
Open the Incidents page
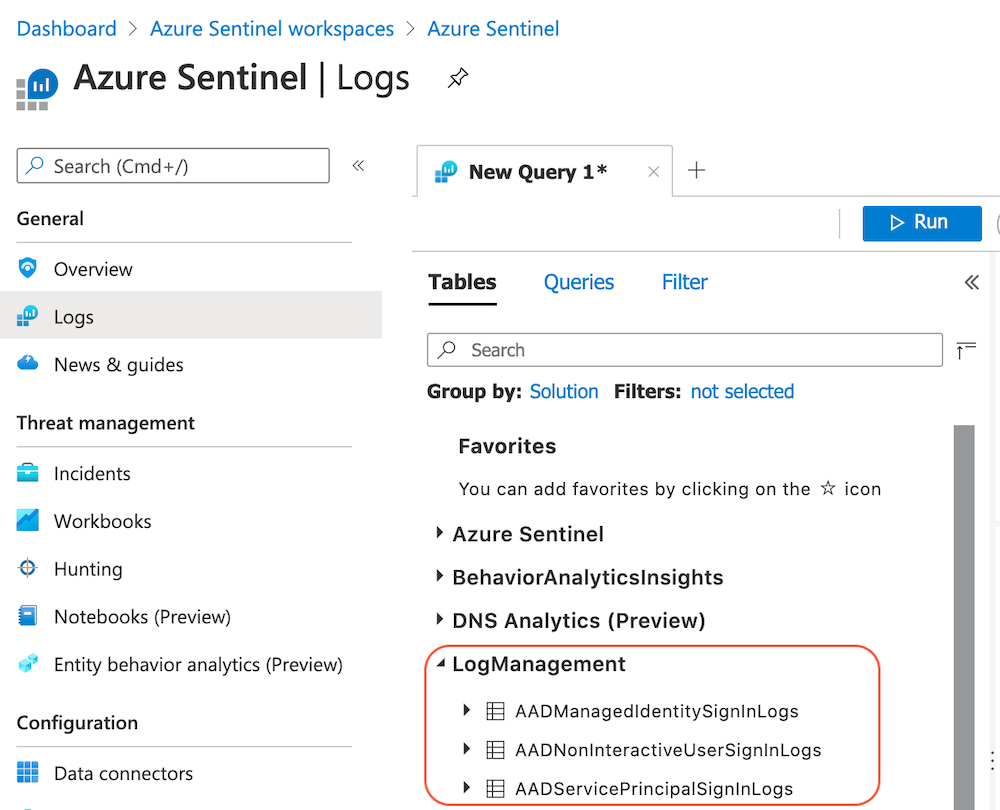[x=93, y=473]
